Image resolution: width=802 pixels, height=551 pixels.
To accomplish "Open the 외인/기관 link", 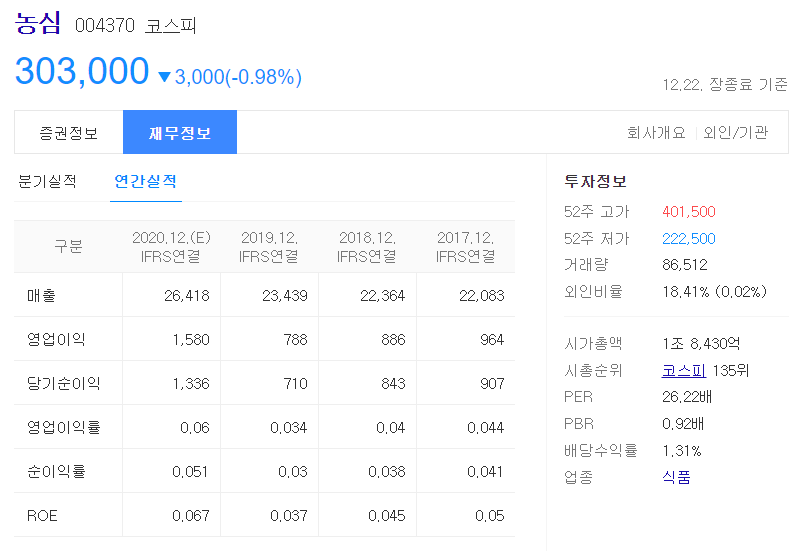I will tap(736, 133).
